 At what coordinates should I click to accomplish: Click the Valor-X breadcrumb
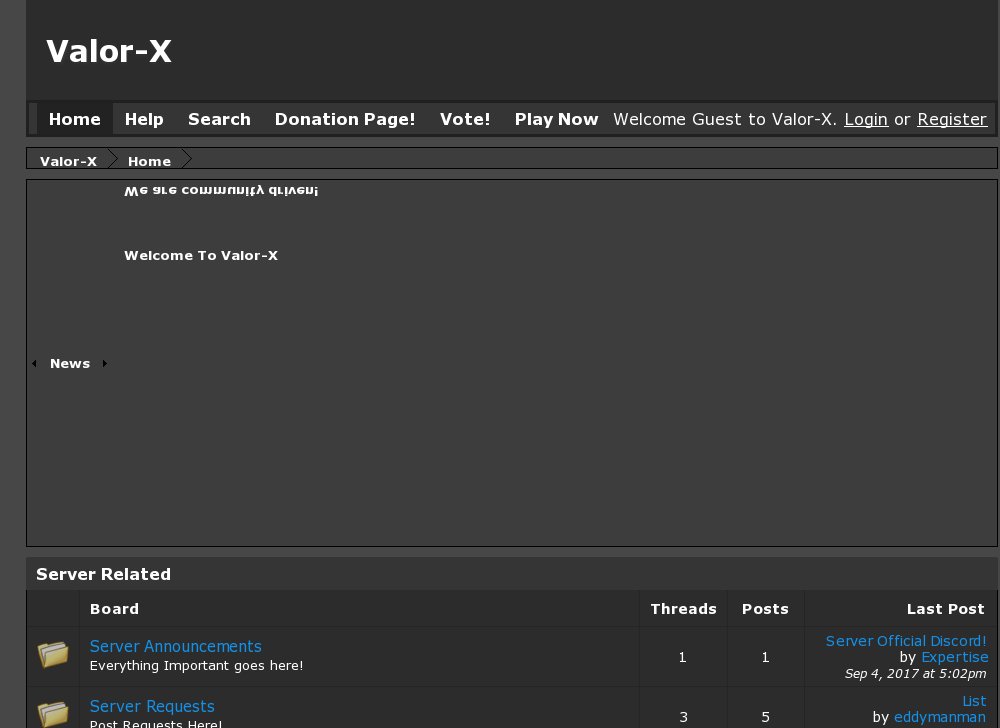pos(68,161)
